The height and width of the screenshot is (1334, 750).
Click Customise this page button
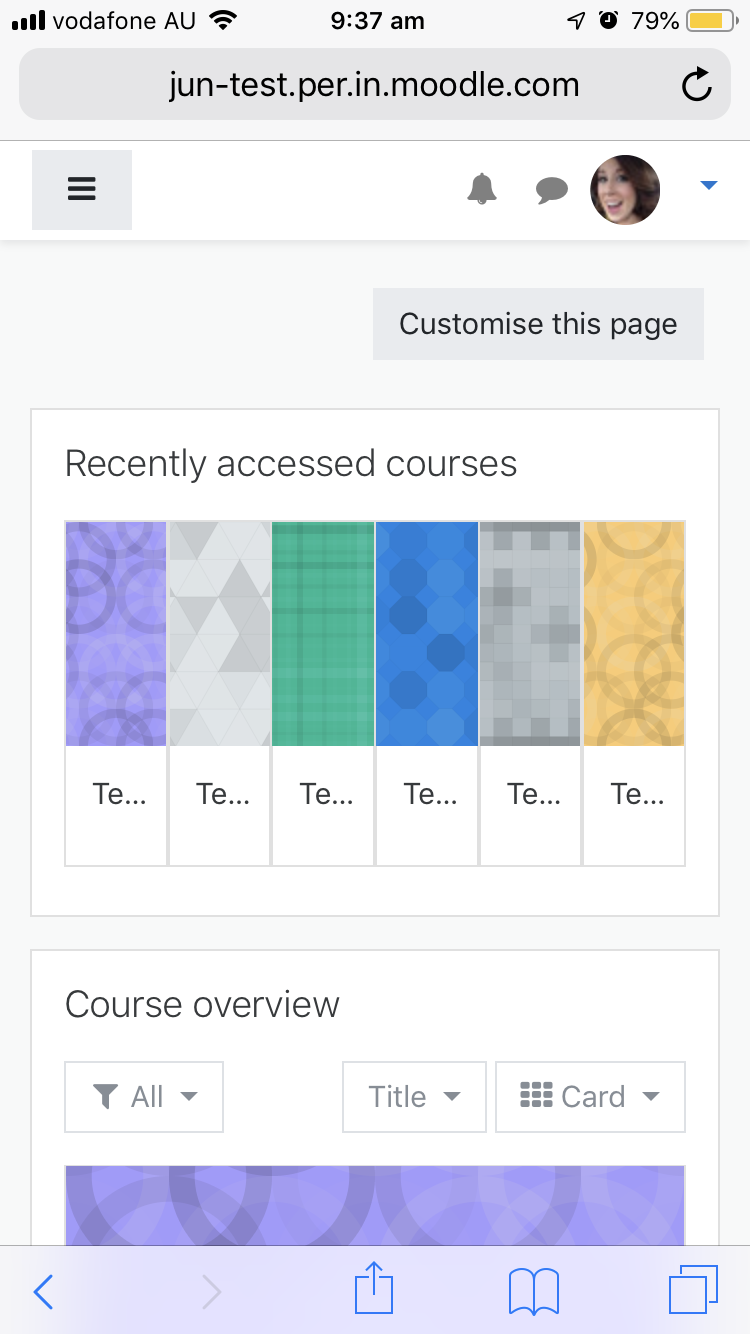click(x=538, y=324)
